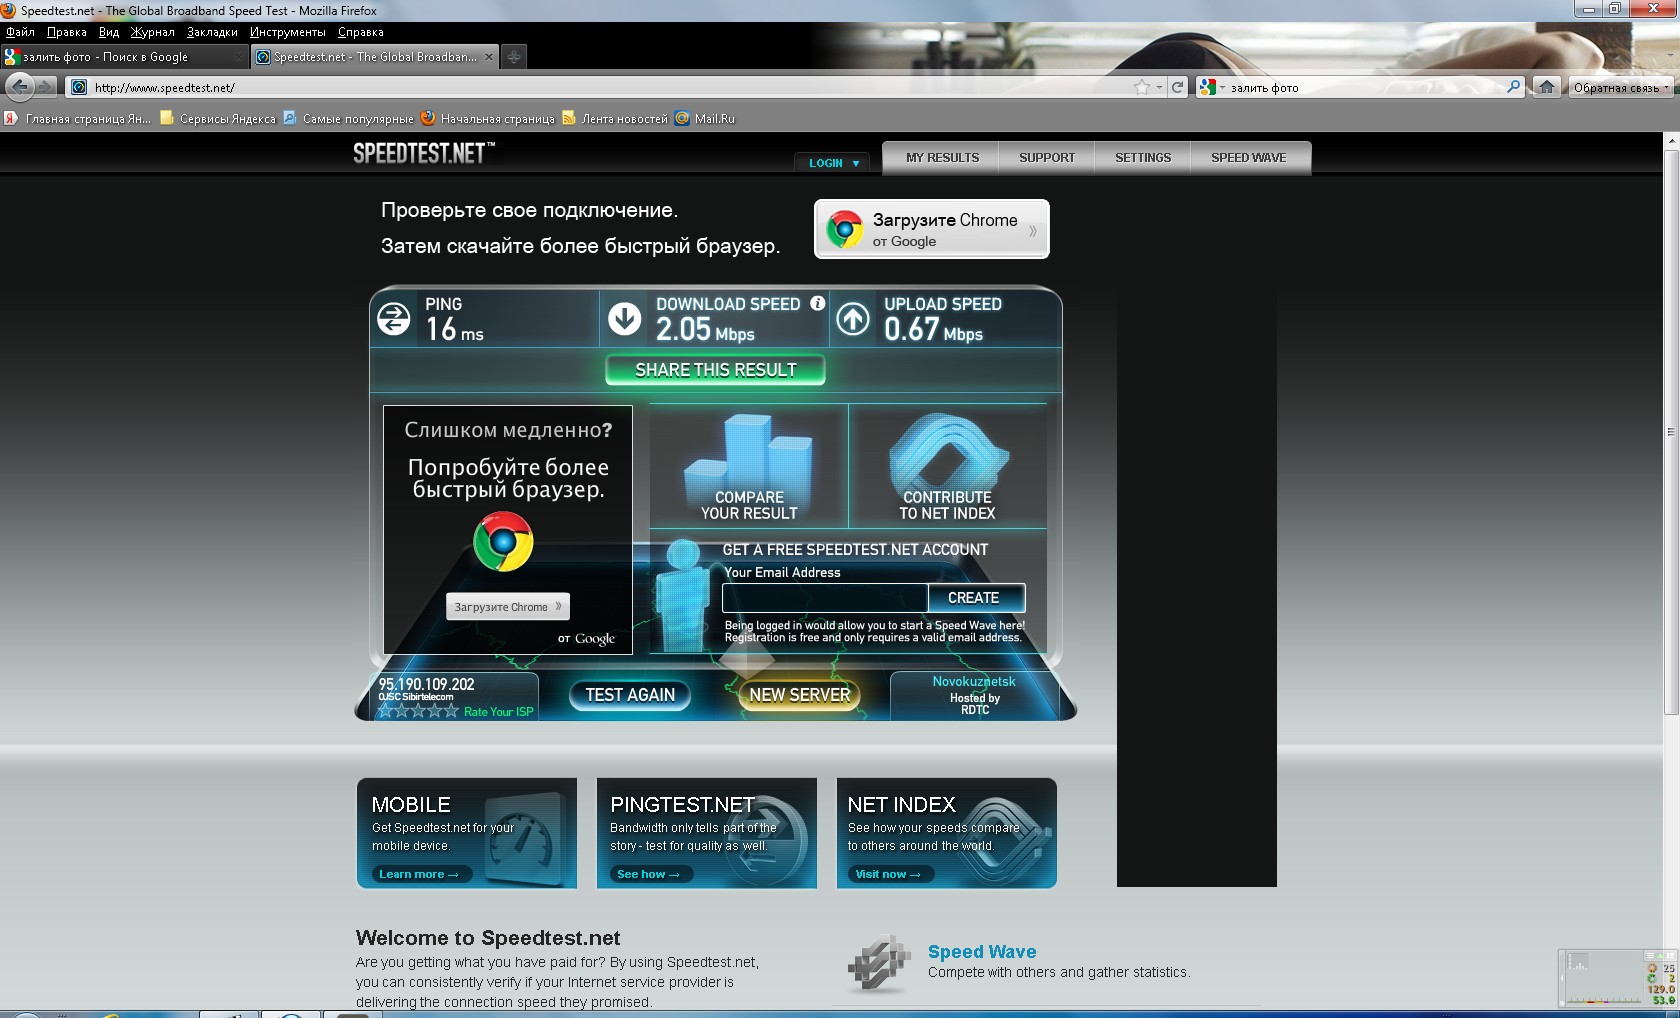The width and height of the screenshot is (1680, 1018).
Task: Click the download speed info icon
Action: pos(818,303)
